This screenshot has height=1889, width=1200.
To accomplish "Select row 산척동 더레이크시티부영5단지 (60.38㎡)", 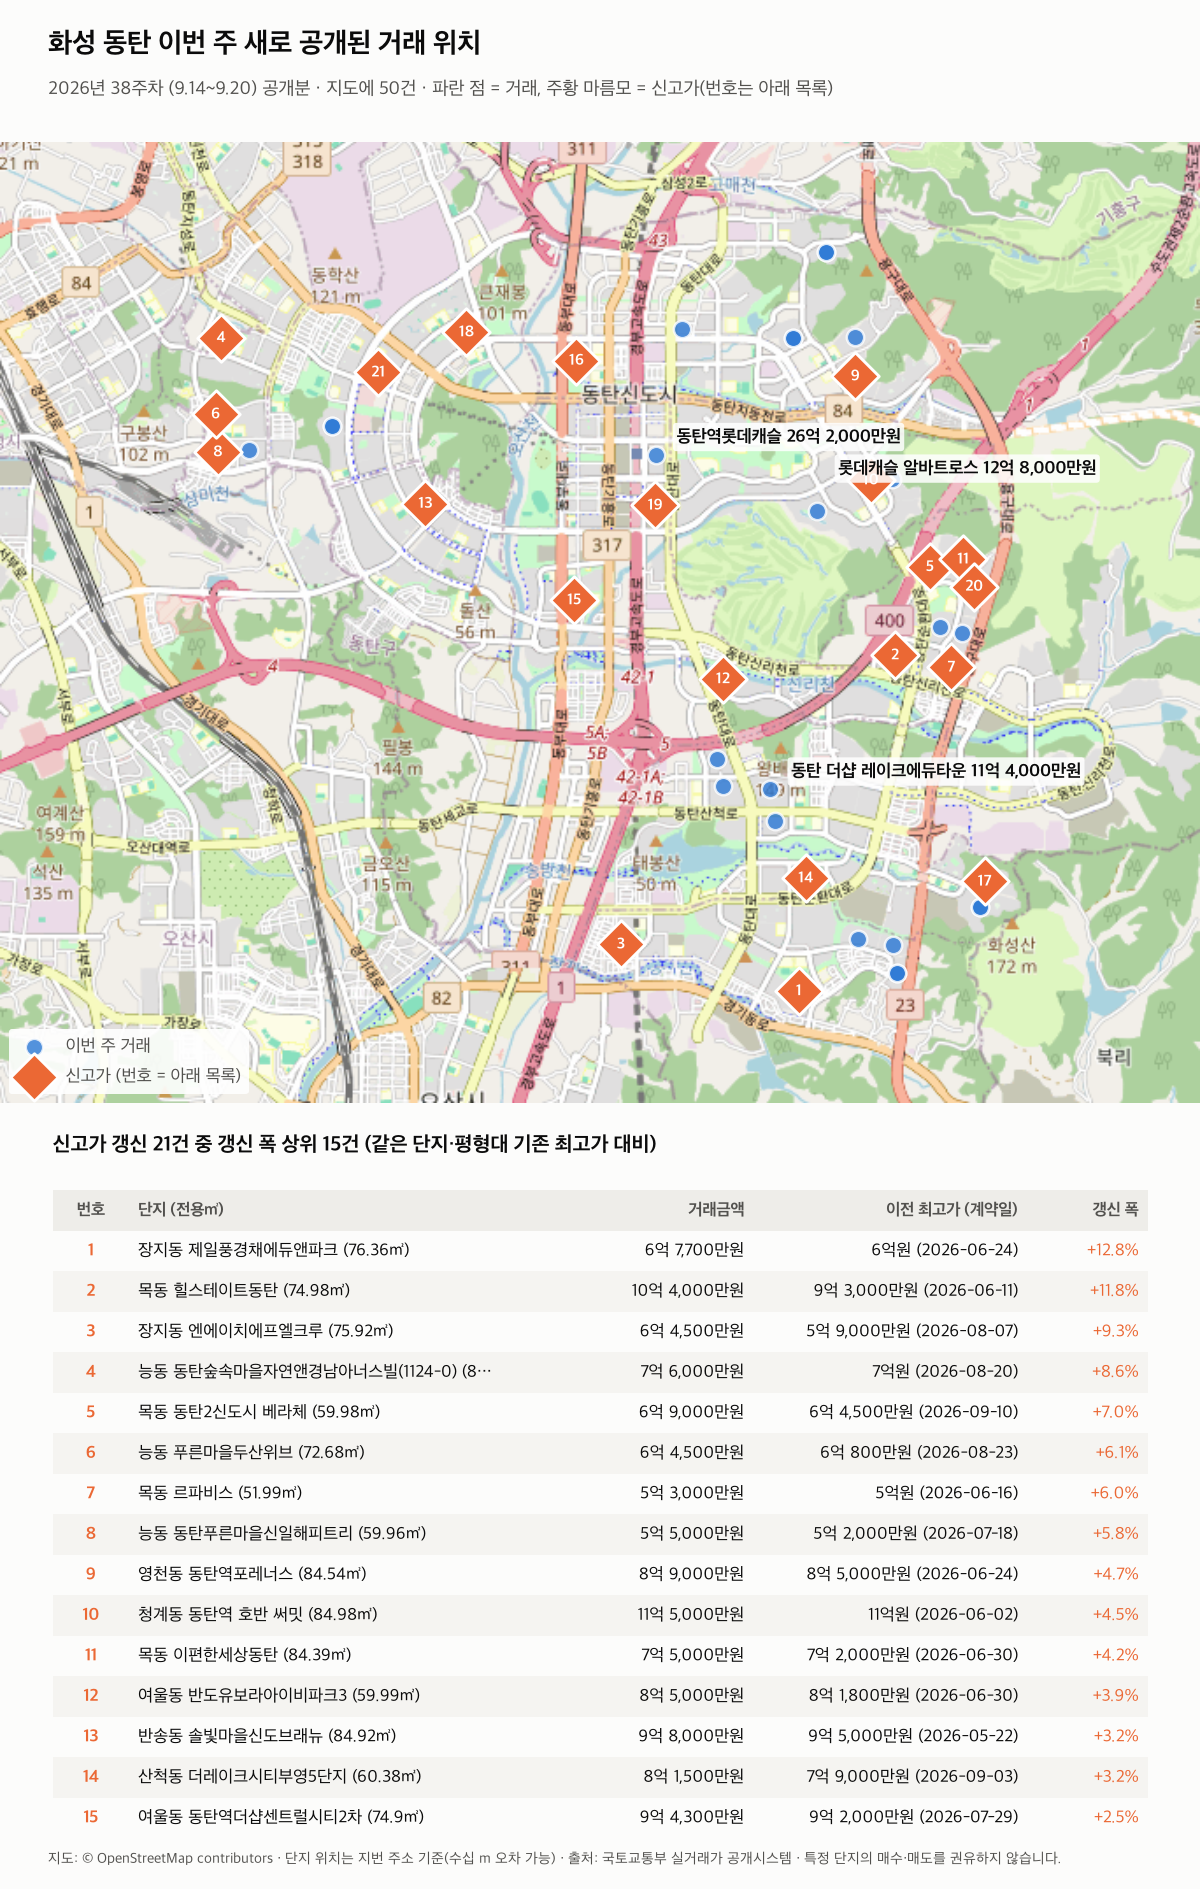I will tap(600, 1776).
